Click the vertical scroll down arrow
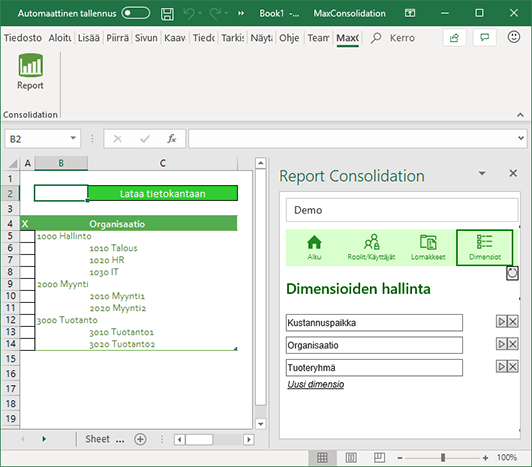 click(261, 424)
